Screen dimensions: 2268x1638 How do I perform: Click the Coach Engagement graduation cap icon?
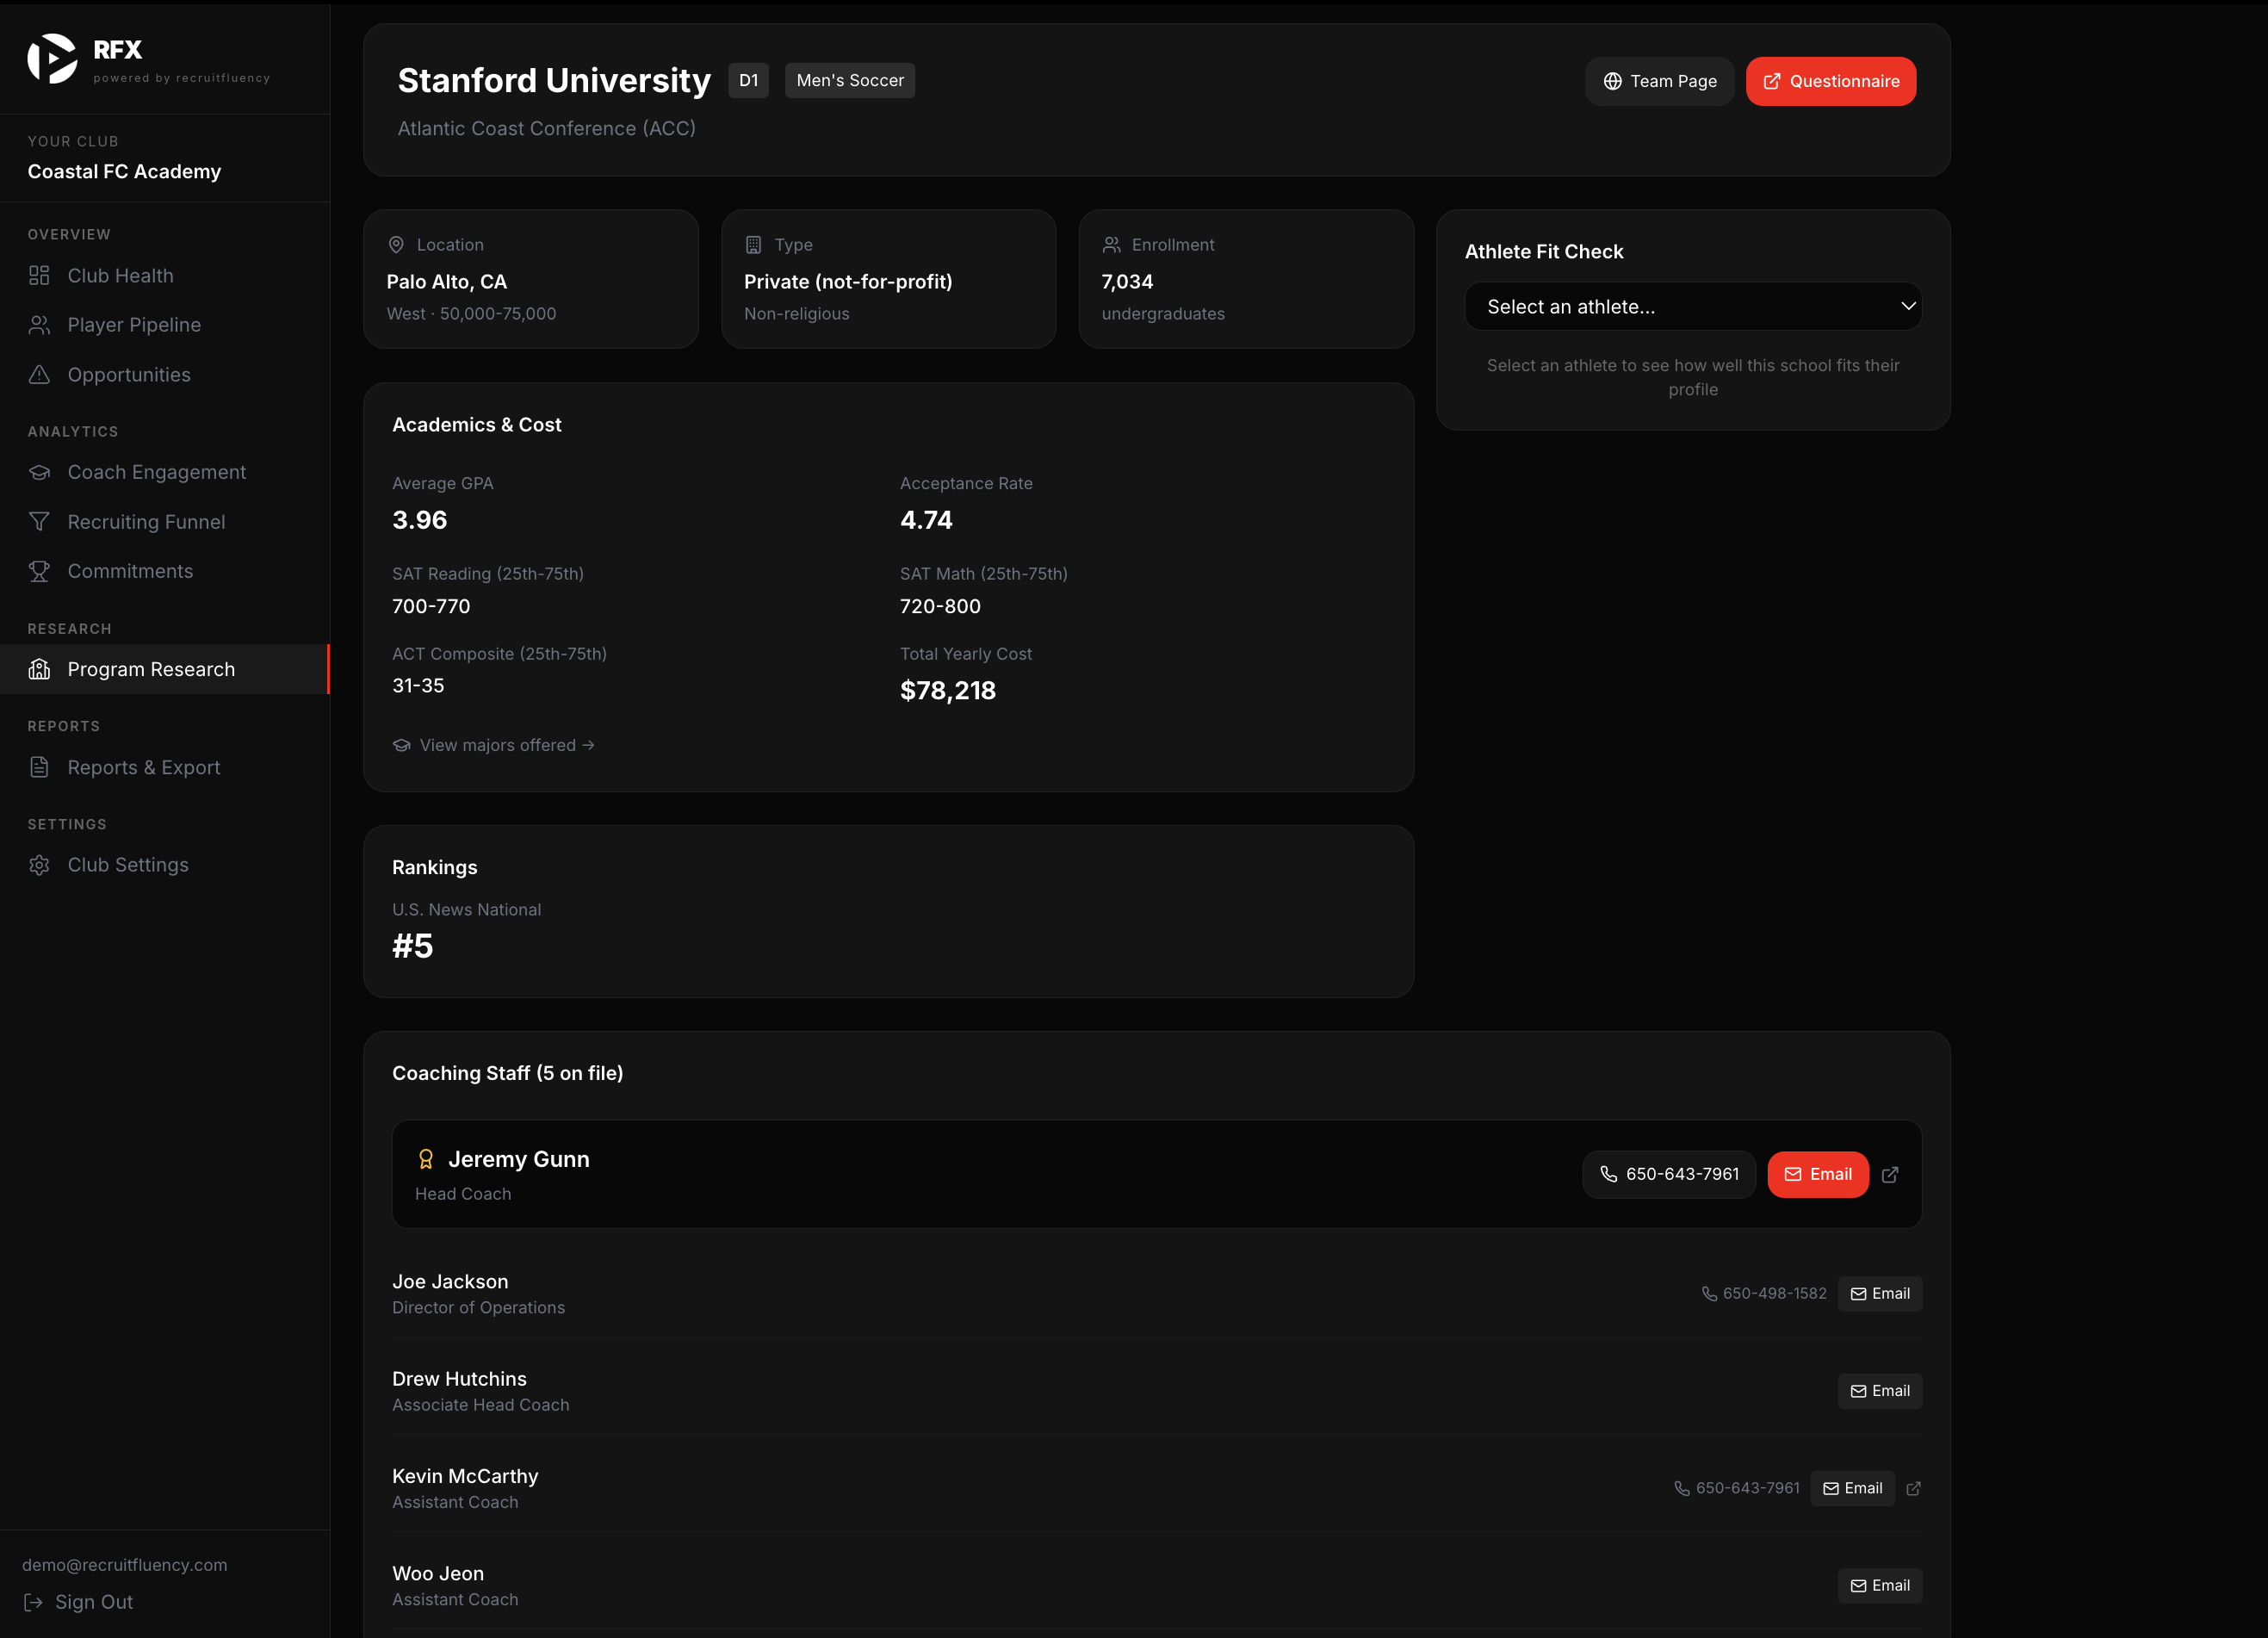point(39,472)
